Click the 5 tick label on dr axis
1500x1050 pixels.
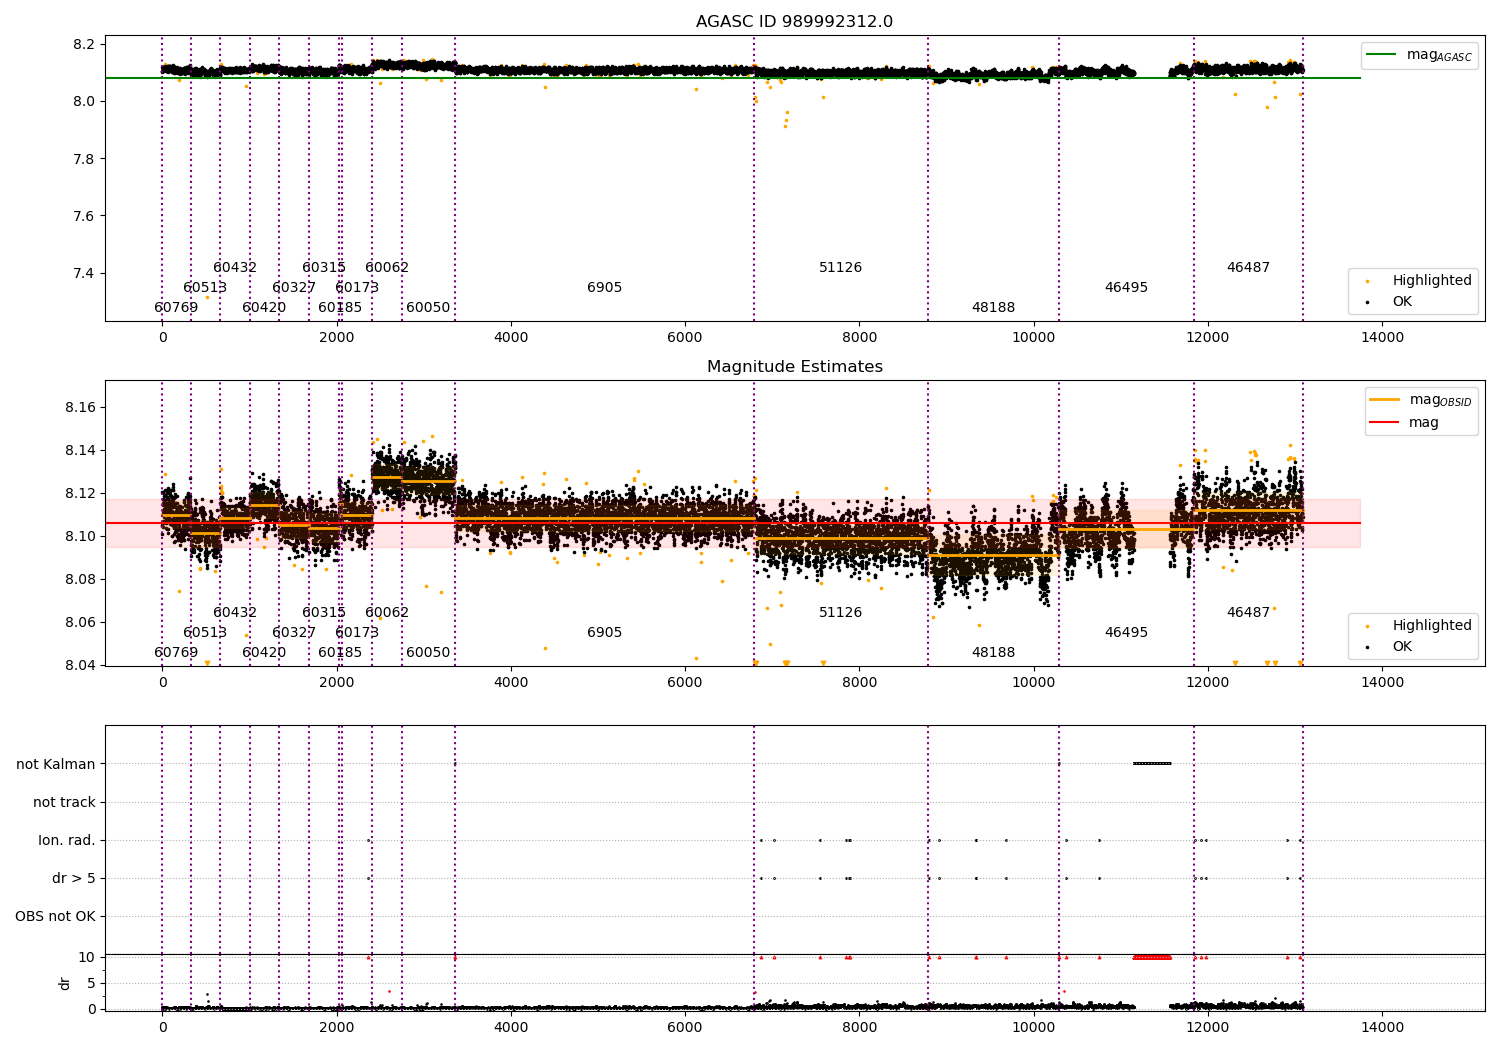tap(91, 983)
